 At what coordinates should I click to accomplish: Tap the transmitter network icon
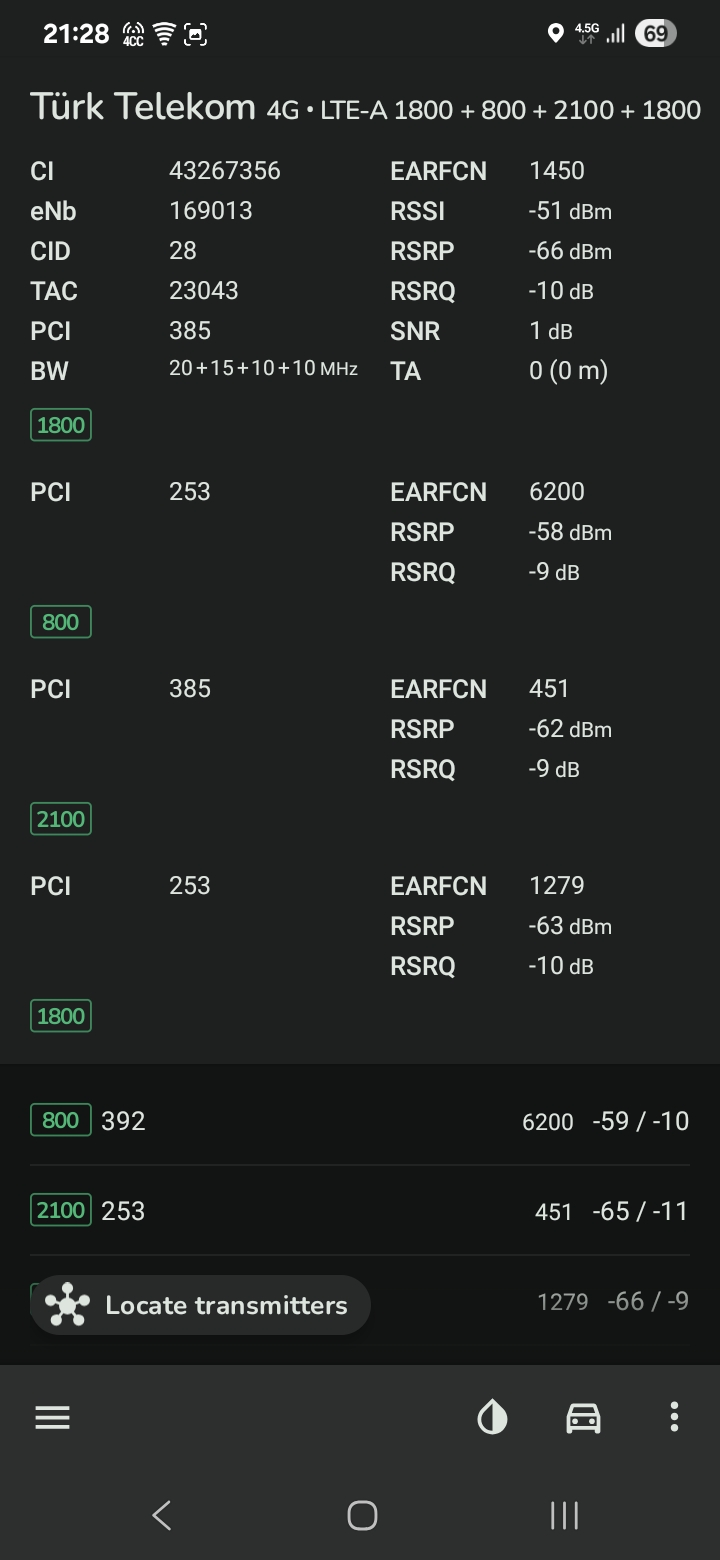point(68,1305)
